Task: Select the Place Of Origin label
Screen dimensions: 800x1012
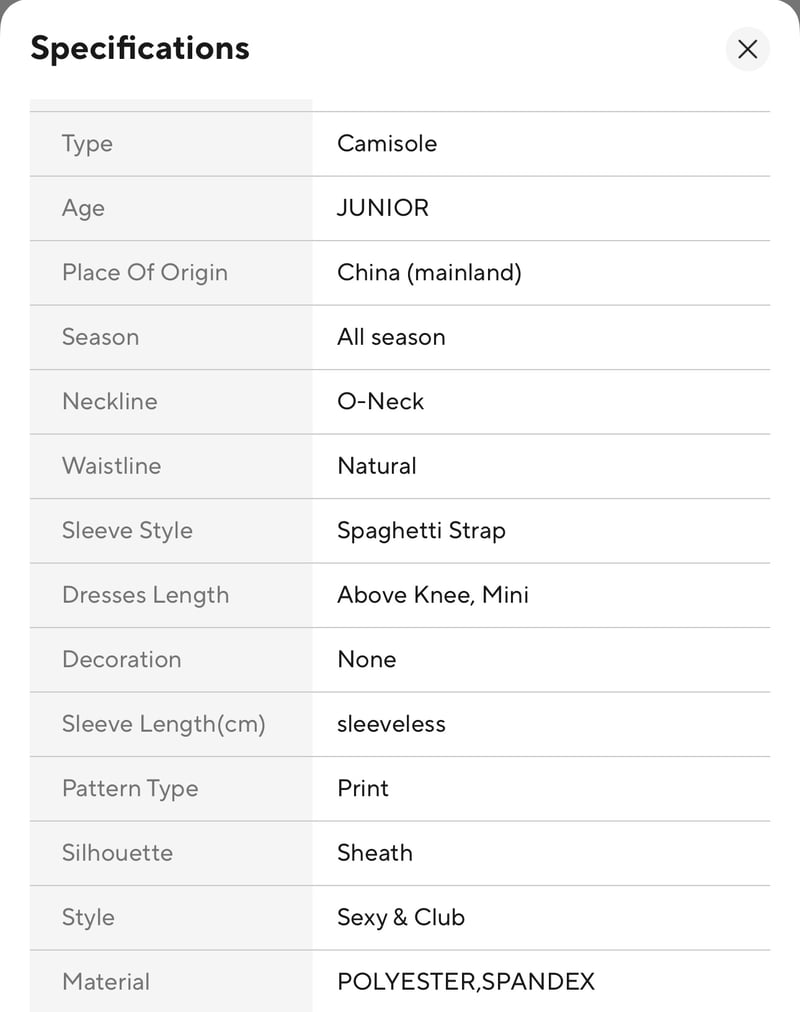Action: (x=145, y=272)
